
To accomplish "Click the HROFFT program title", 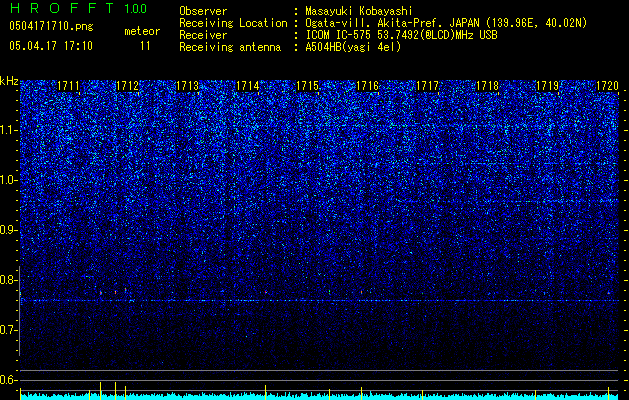I will click(62, 8).
